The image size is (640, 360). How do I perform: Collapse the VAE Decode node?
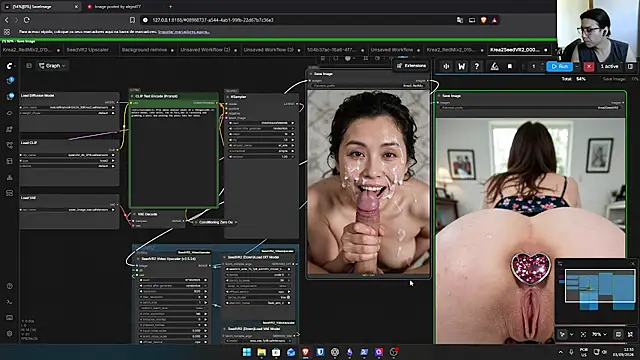pos(134,214)
